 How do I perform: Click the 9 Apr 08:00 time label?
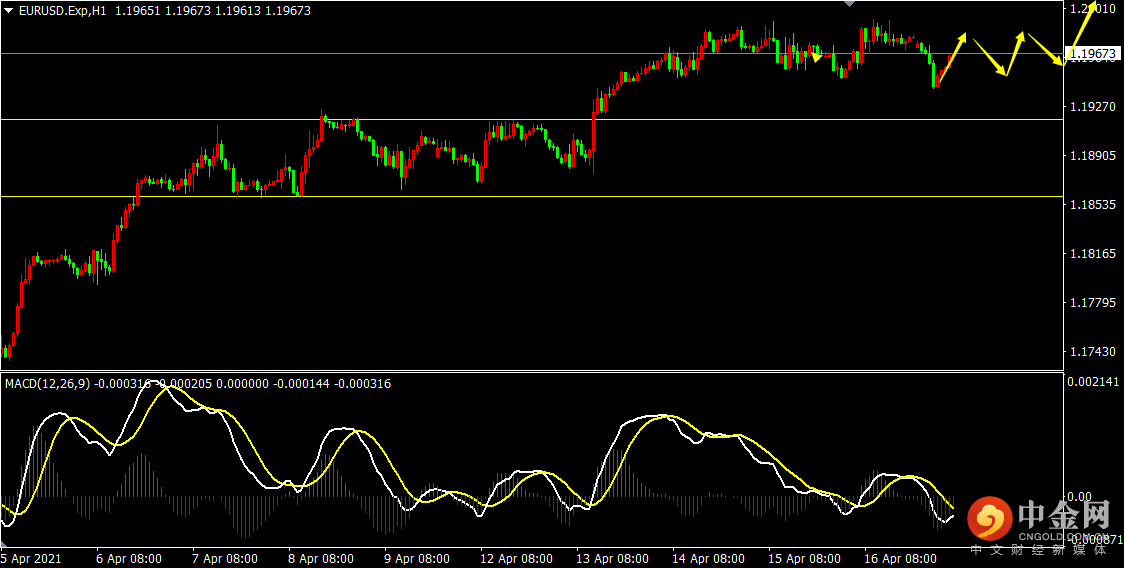point(416,558)
